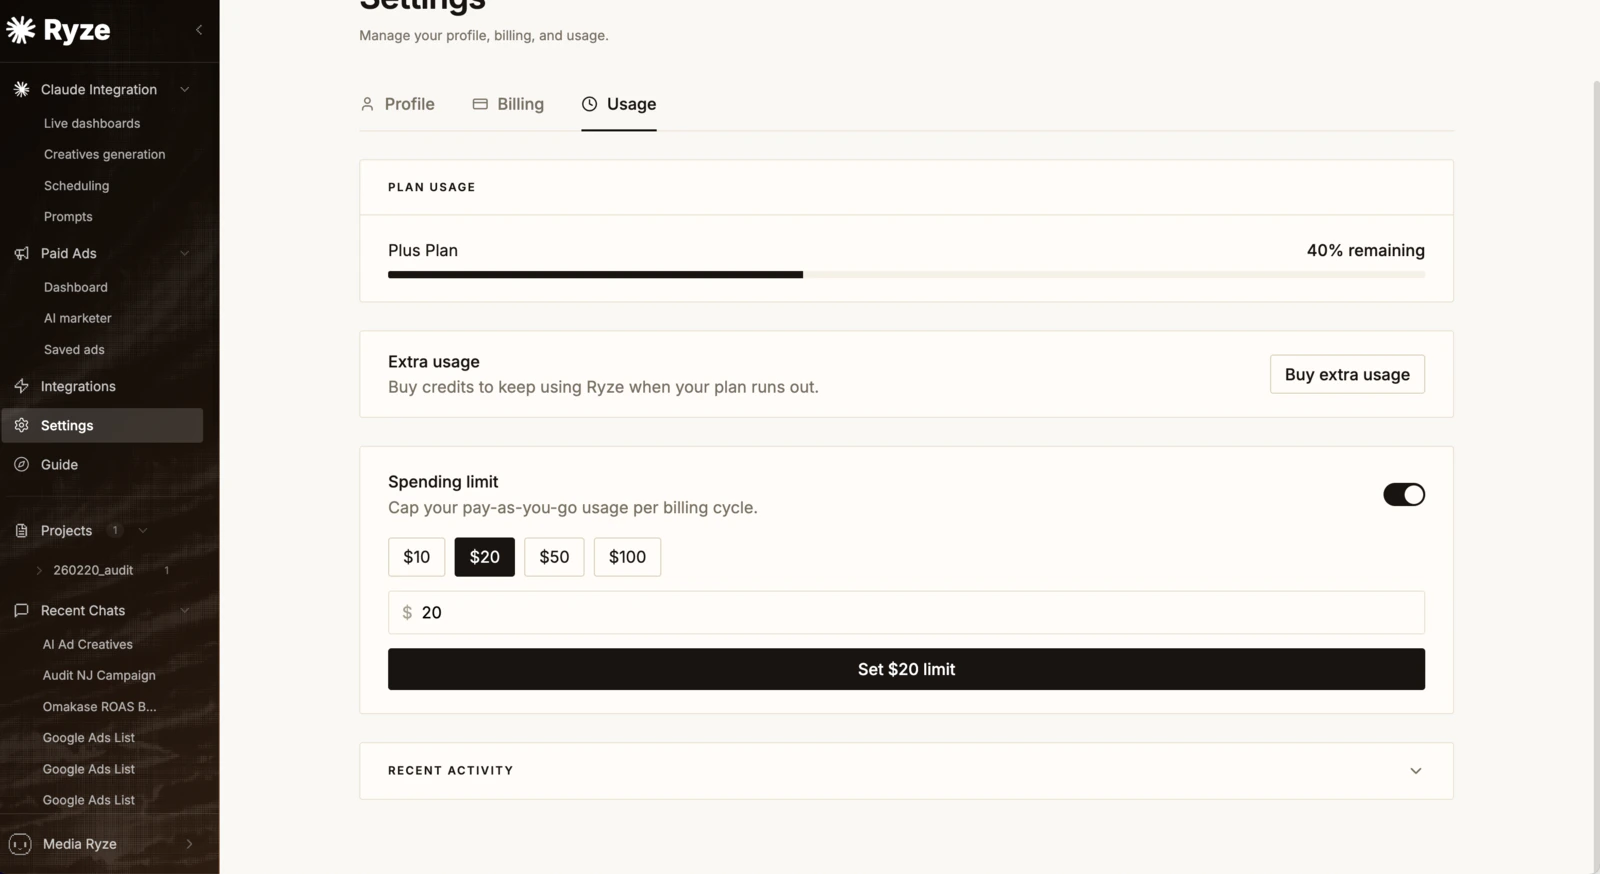Click the RECENT ACTIVITY header text
Screen dimensions: 1600x874
451,771
